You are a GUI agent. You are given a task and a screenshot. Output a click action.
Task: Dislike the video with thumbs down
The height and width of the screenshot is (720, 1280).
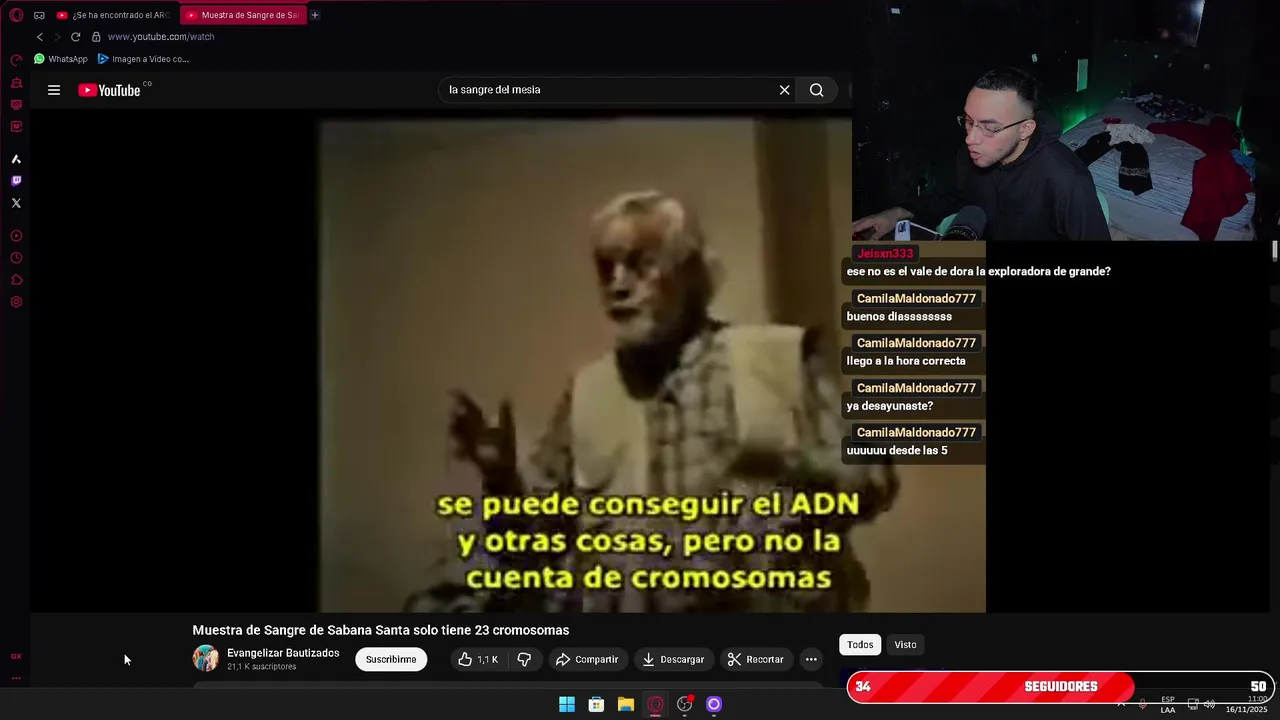click(x=524, y=659)
